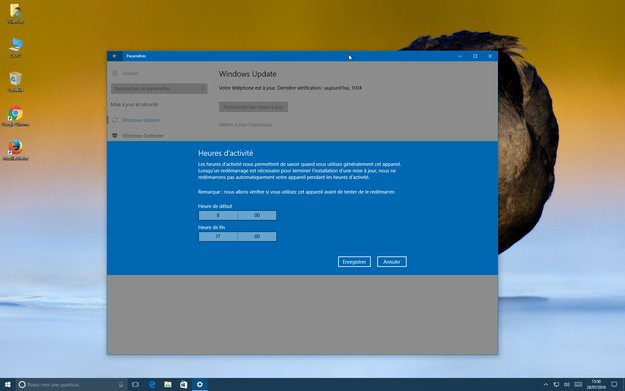Open Task View from the taskbar

pos(136,385)
